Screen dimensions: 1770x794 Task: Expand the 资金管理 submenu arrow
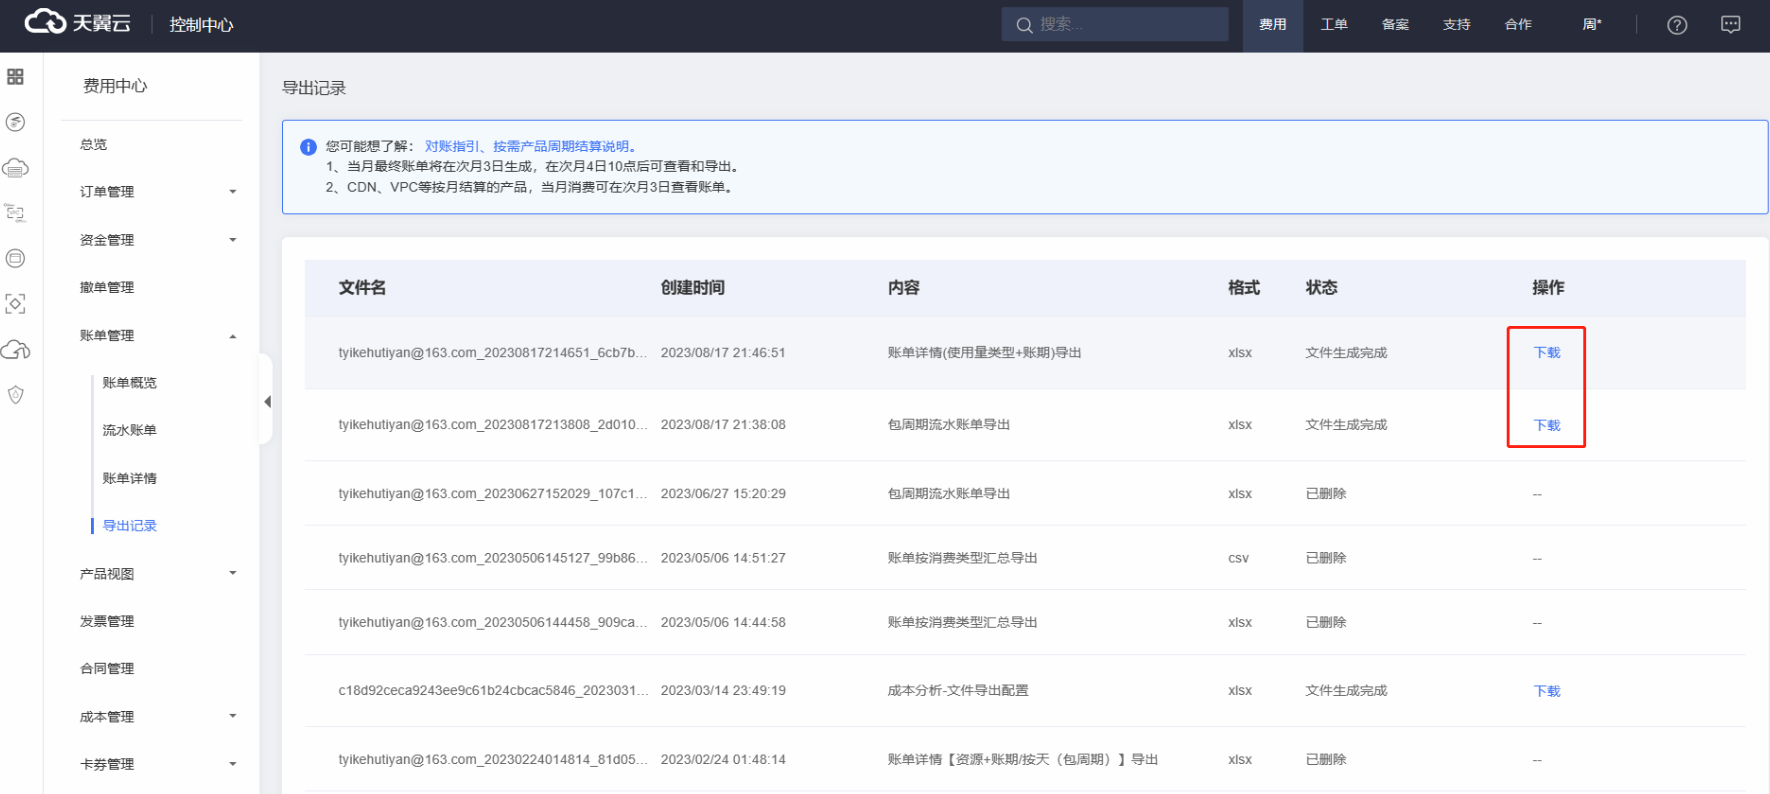click(x=232, y=240)
